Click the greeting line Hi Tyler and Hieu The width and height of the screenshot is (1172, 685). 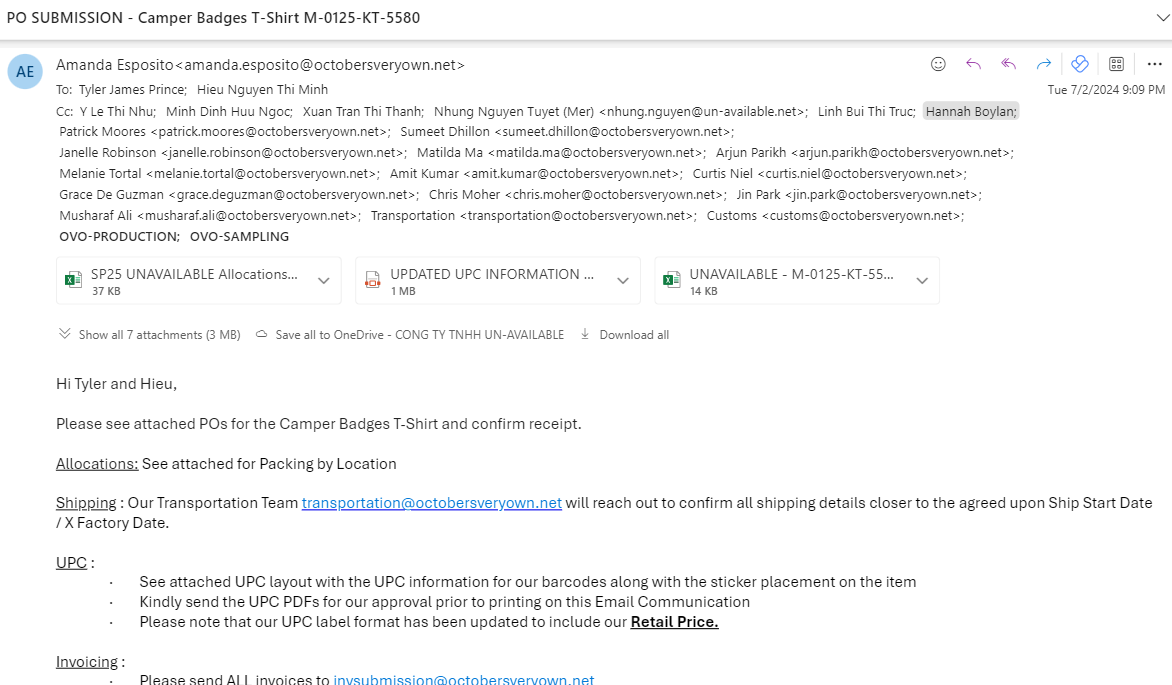(x=117, y=384)
